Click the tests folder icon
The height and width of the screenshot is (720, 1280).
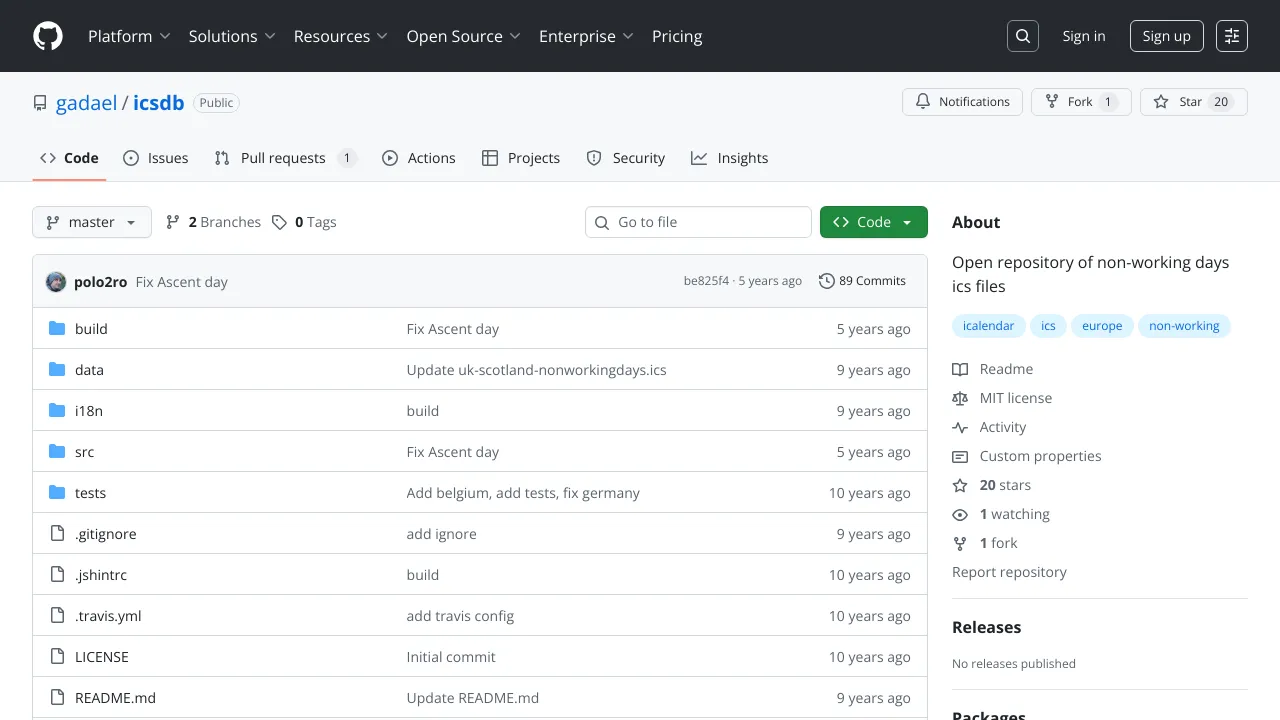(x=57, y=492)
